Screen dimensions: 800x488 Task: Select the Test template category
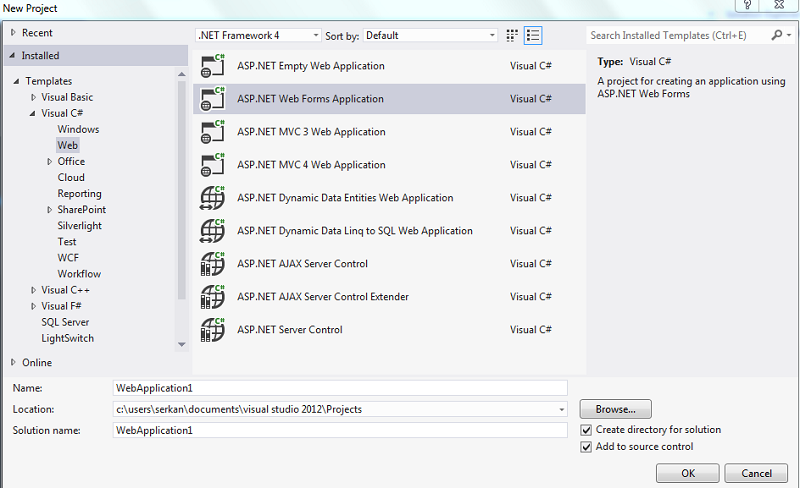tap(67, 242)
